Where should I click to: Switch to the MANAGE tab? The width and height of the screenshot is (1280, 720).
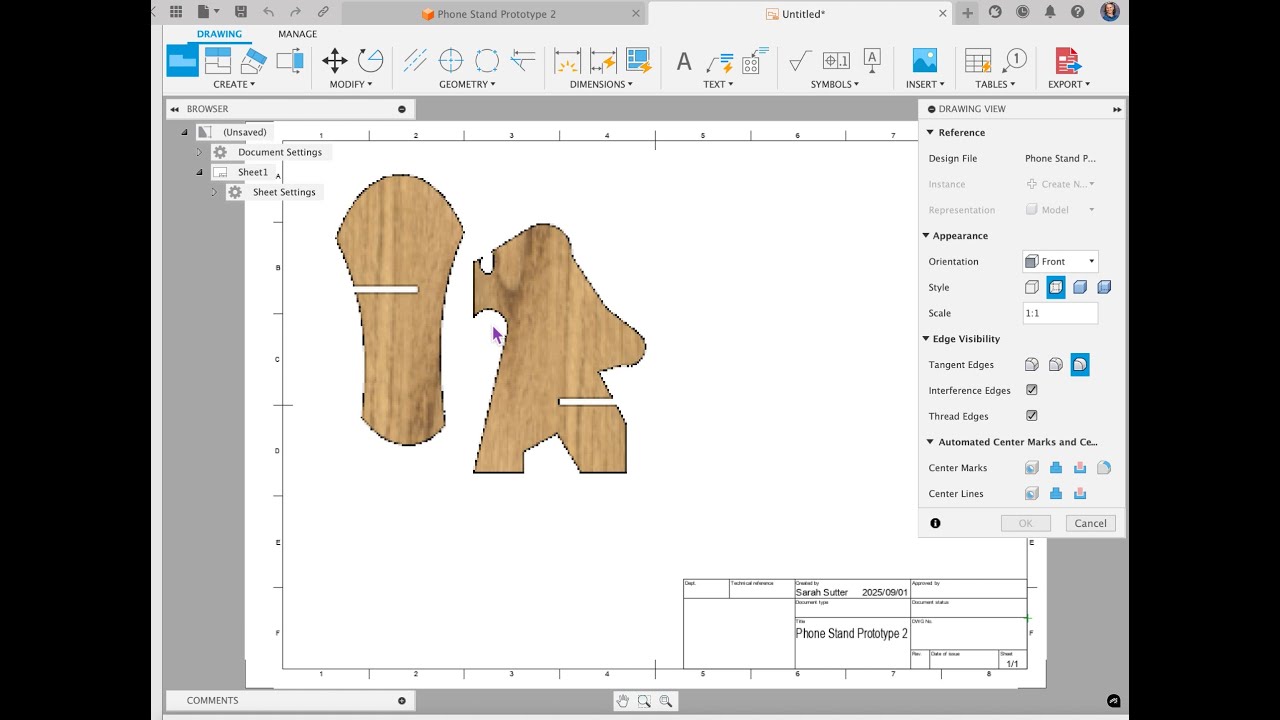[x=297, y=34]
